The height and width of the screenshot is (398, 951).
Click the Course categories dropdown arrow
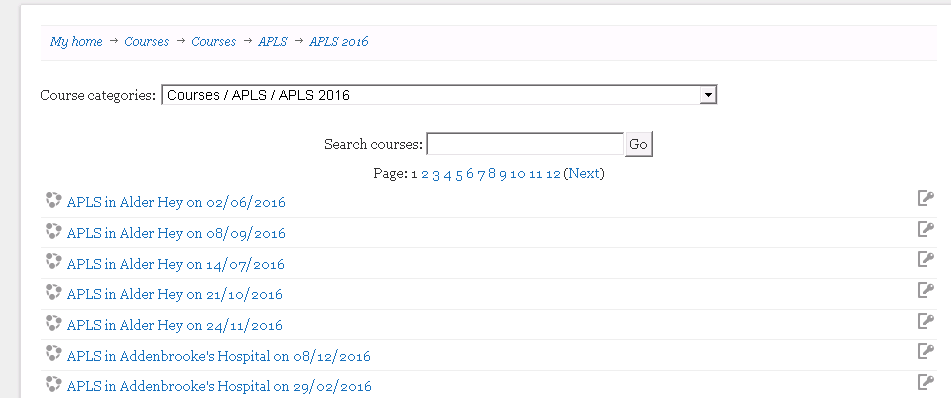point(708,95)
